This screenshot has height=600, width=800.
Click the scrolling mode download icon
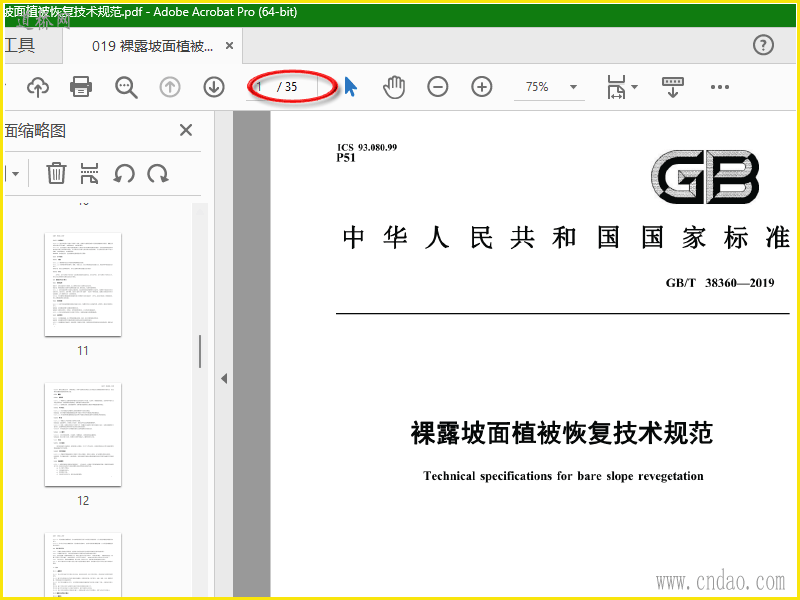pos(672,87)
